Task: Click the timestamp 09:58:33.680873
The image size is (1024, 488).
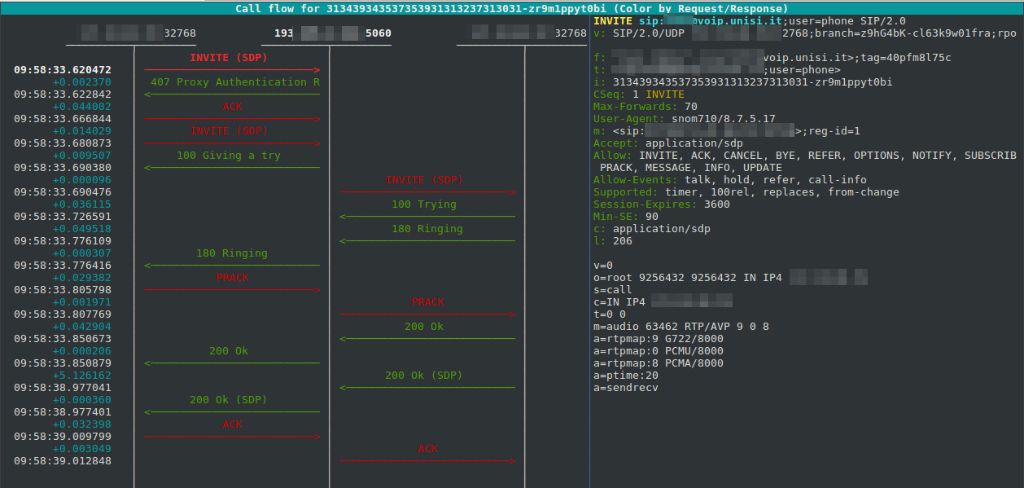Action: pyautogui.click(x=62, y=143)
